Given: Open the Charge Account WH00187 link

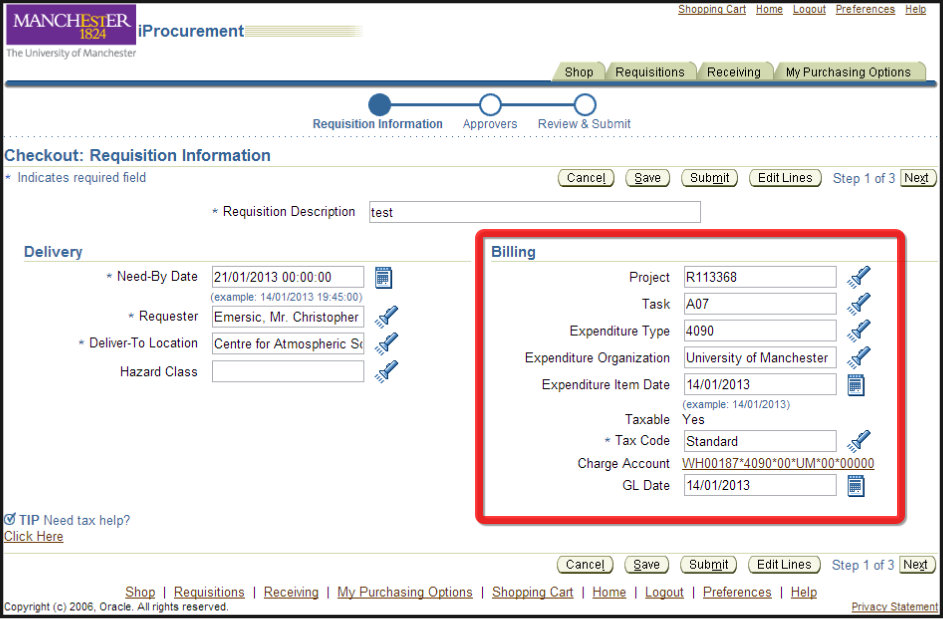Looking at the screenshot, I should point(778,463).
